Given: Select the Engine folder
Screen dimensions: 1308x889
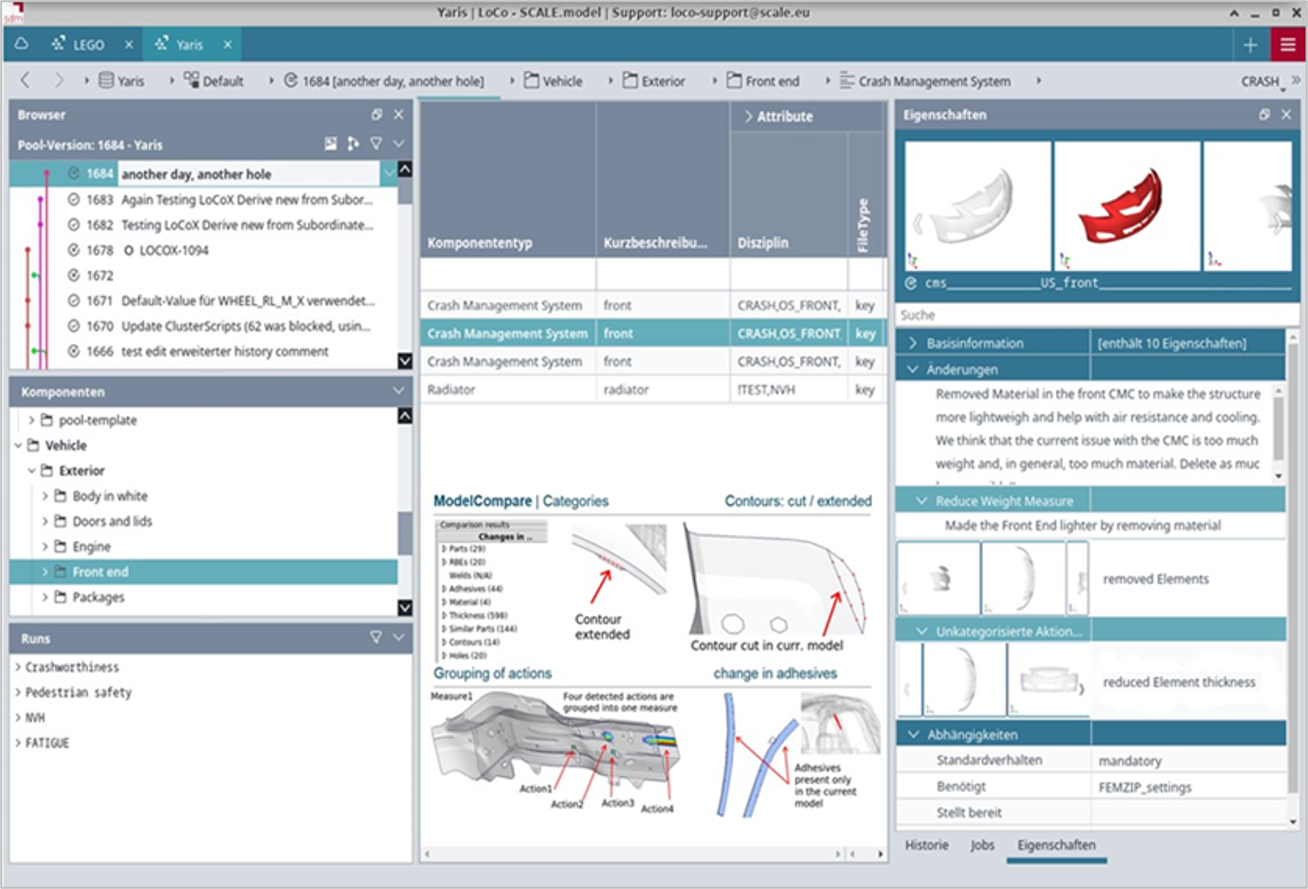Looking at the screenshot, I should 91,547.
